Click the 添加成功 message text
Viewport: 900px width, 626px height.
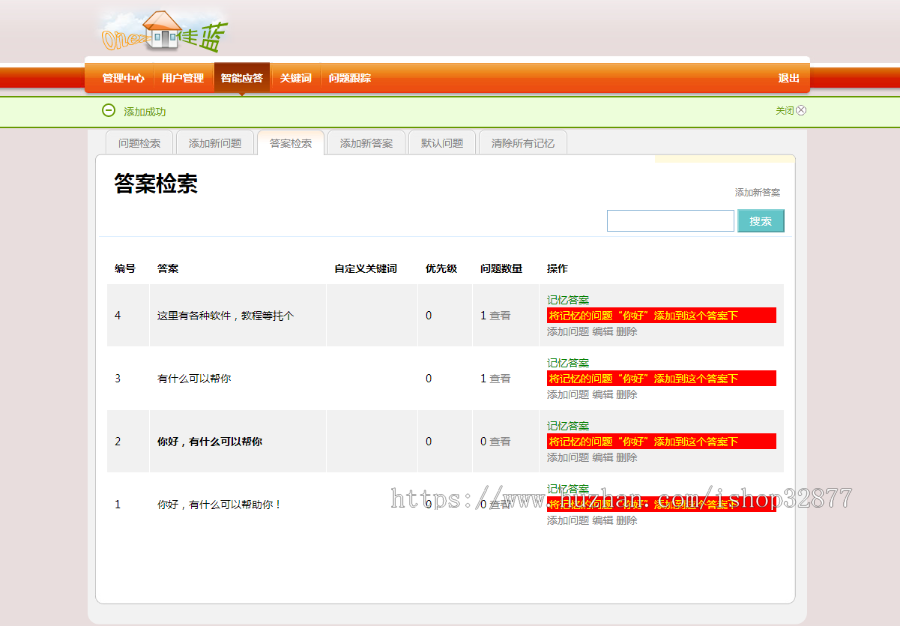click(145, 111)
